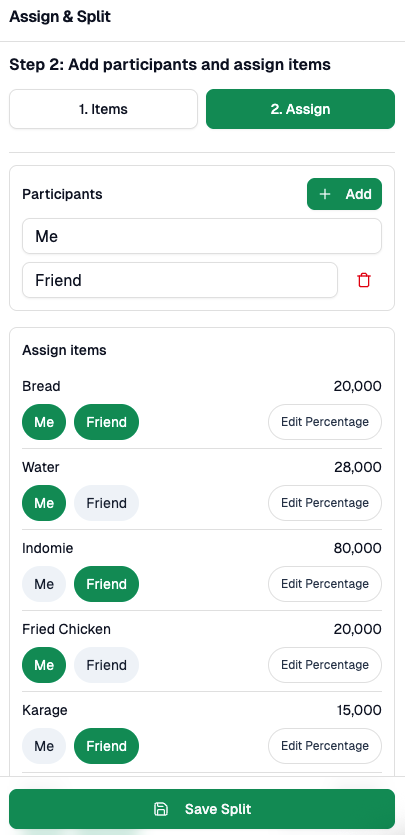405x835 pixels.
Task: Click the Friend participant name field
Action: coord(180,280)
